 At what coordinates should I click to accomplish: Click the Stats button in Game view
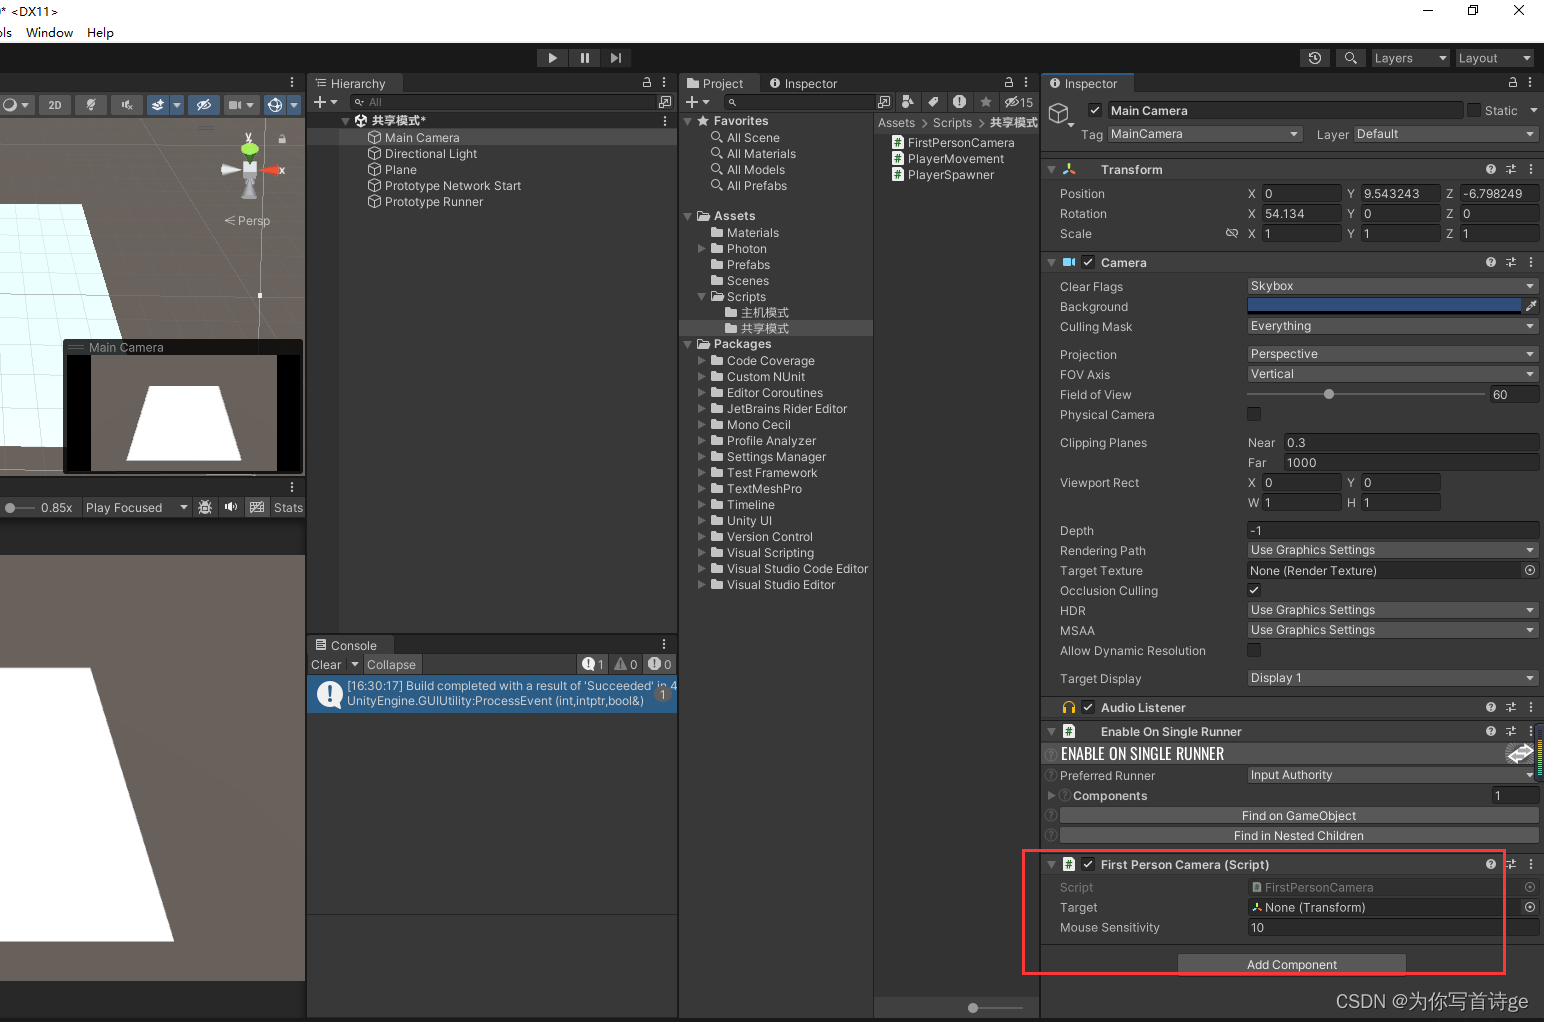coord(288,508)
